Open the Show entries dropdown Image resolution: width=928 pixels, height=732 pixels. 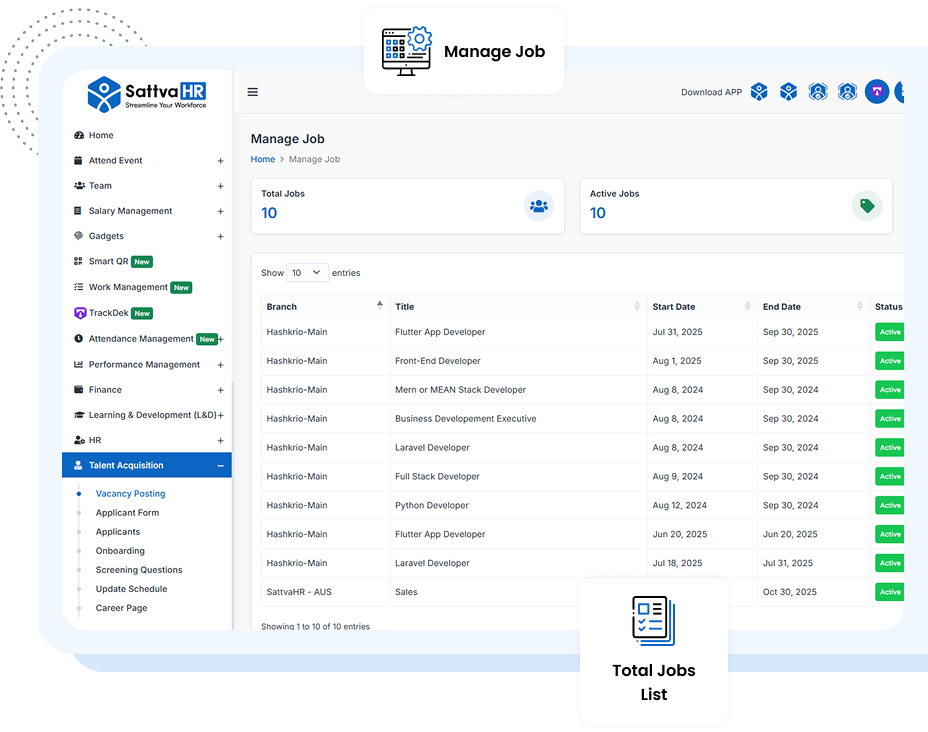(x=307, y=272)
